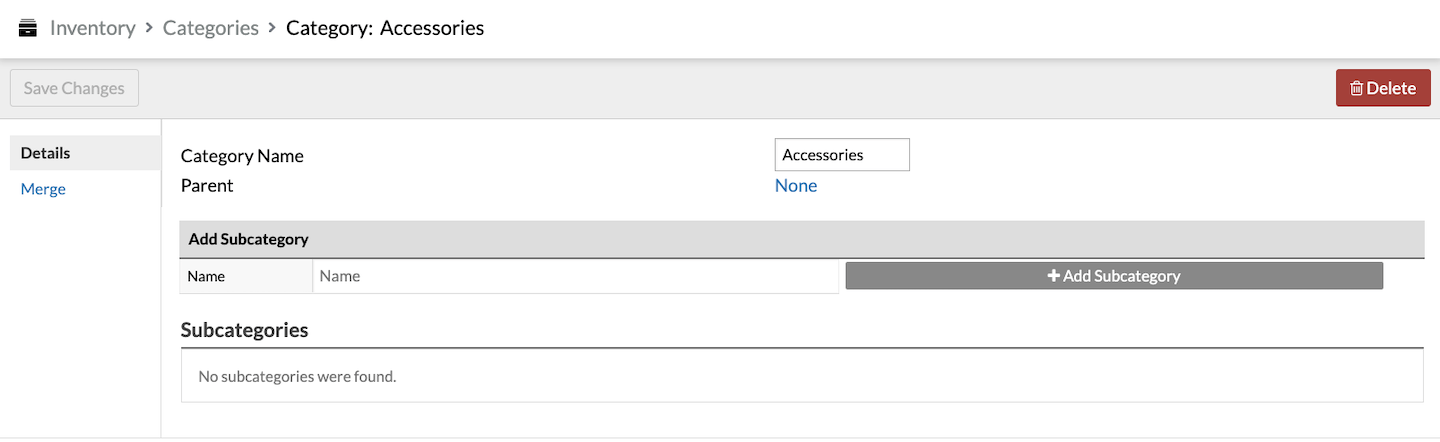Click the chevron after Inventory breadcrumb
The height and width of the screenshot is (442, 1440).
click(149, 28)
